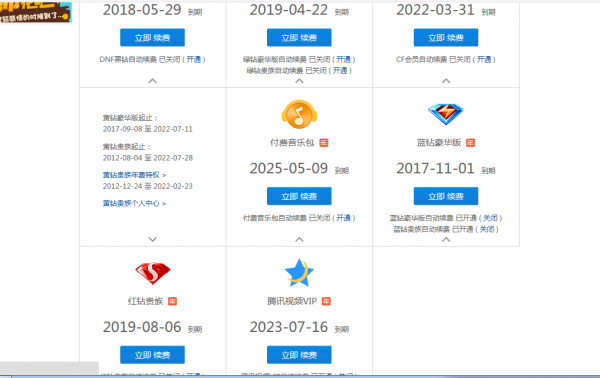Click the down chevron under 黄钻 details
The height and width of the screenshot is (378, 600).
click(x=153, y=240)
